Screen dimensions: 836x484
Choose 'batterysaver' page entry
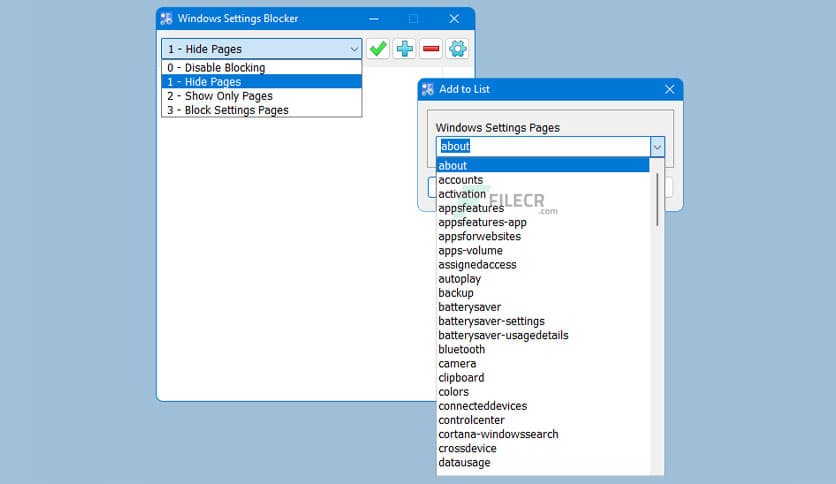click(x=543, y=307)
